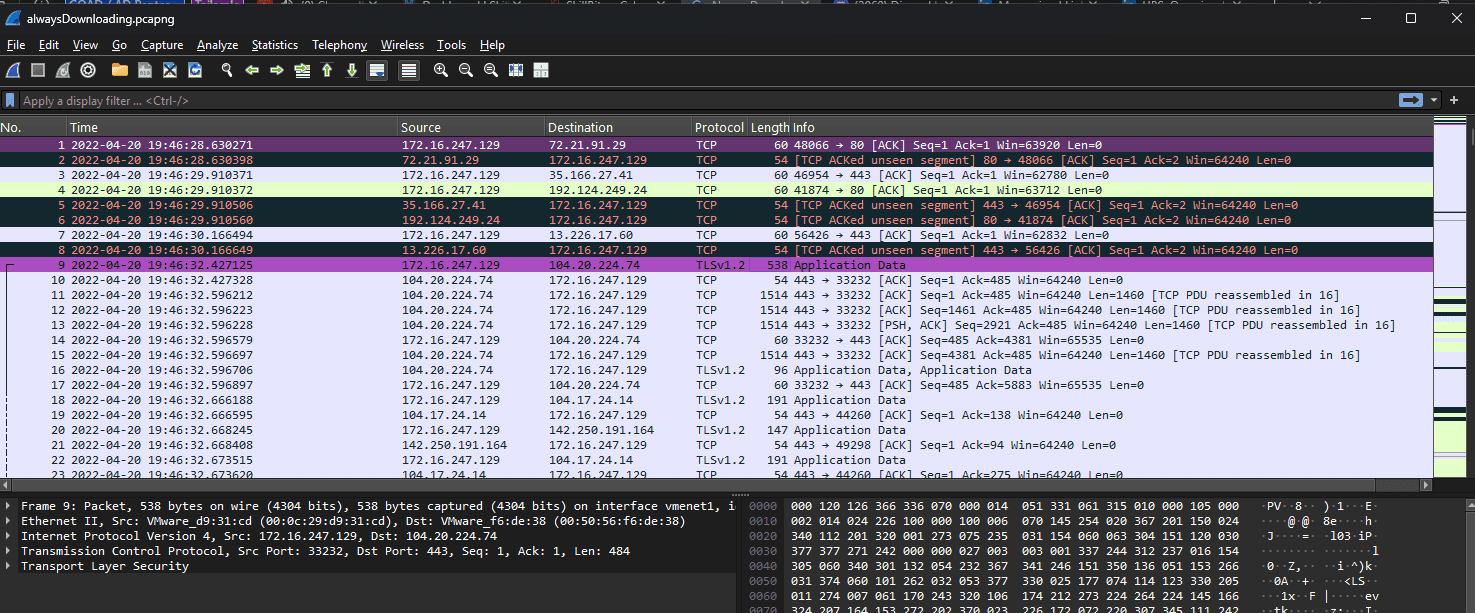Click the last main toolbar icon
Viewport: 1475px width, 613px height.
click(541, 70)
